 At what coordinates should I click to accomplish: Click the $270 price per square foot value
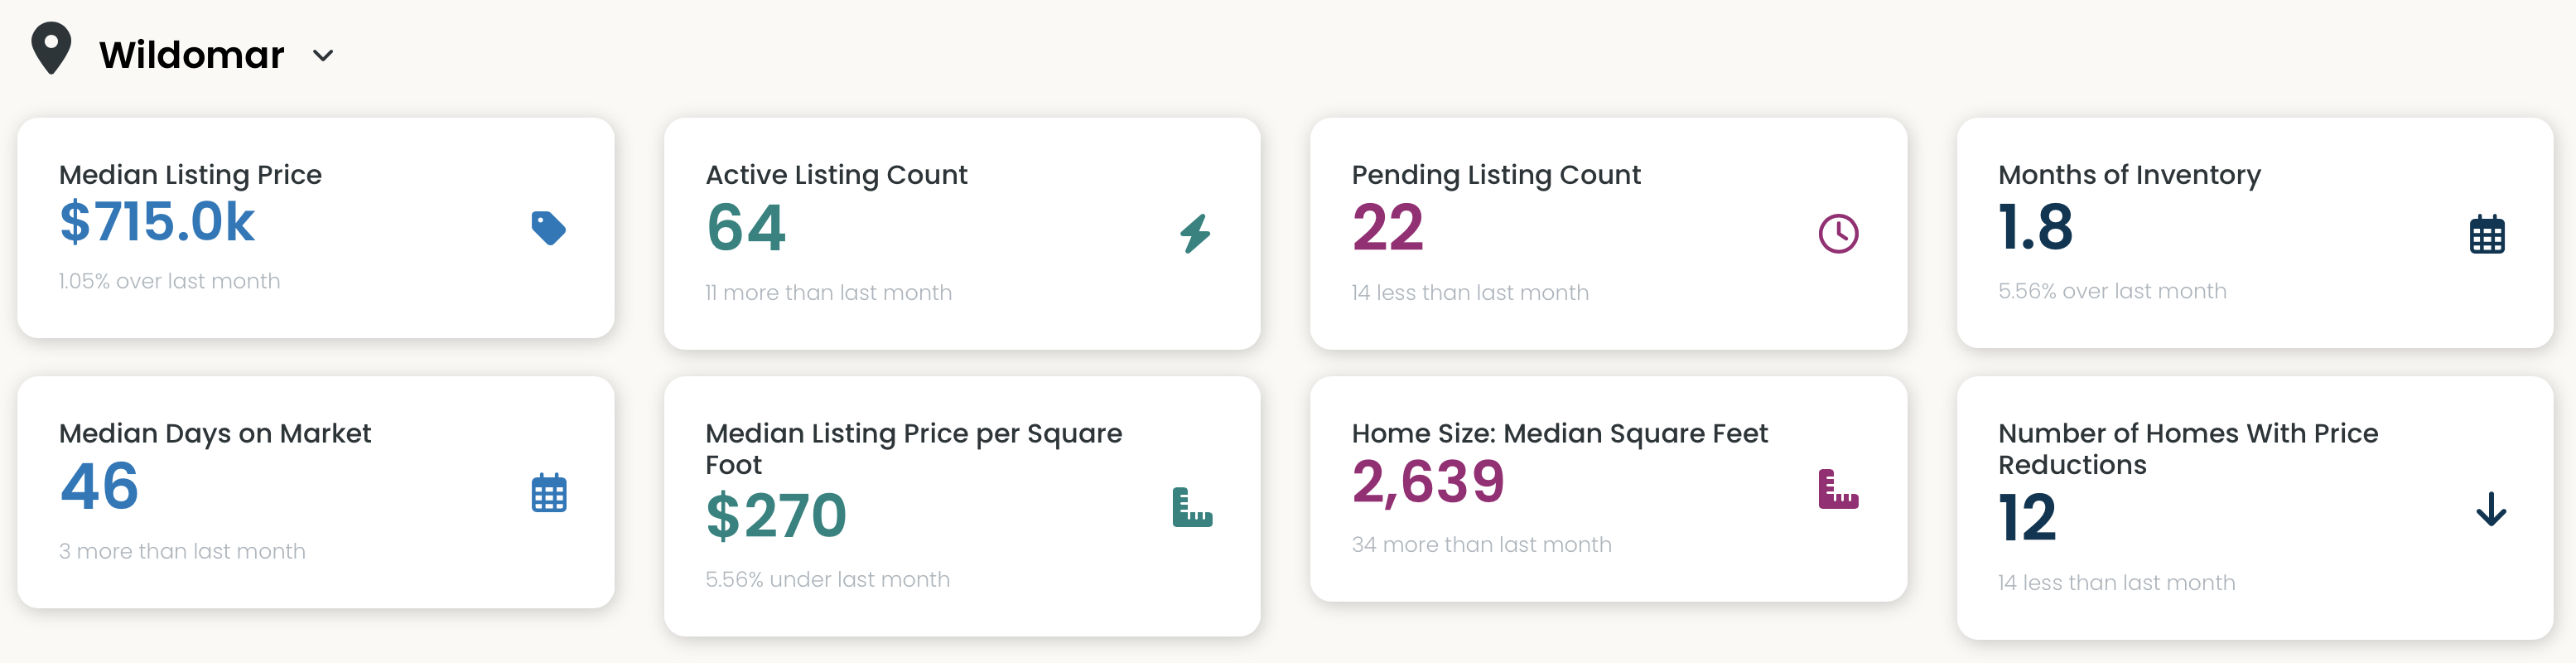[x=776, y=516]
